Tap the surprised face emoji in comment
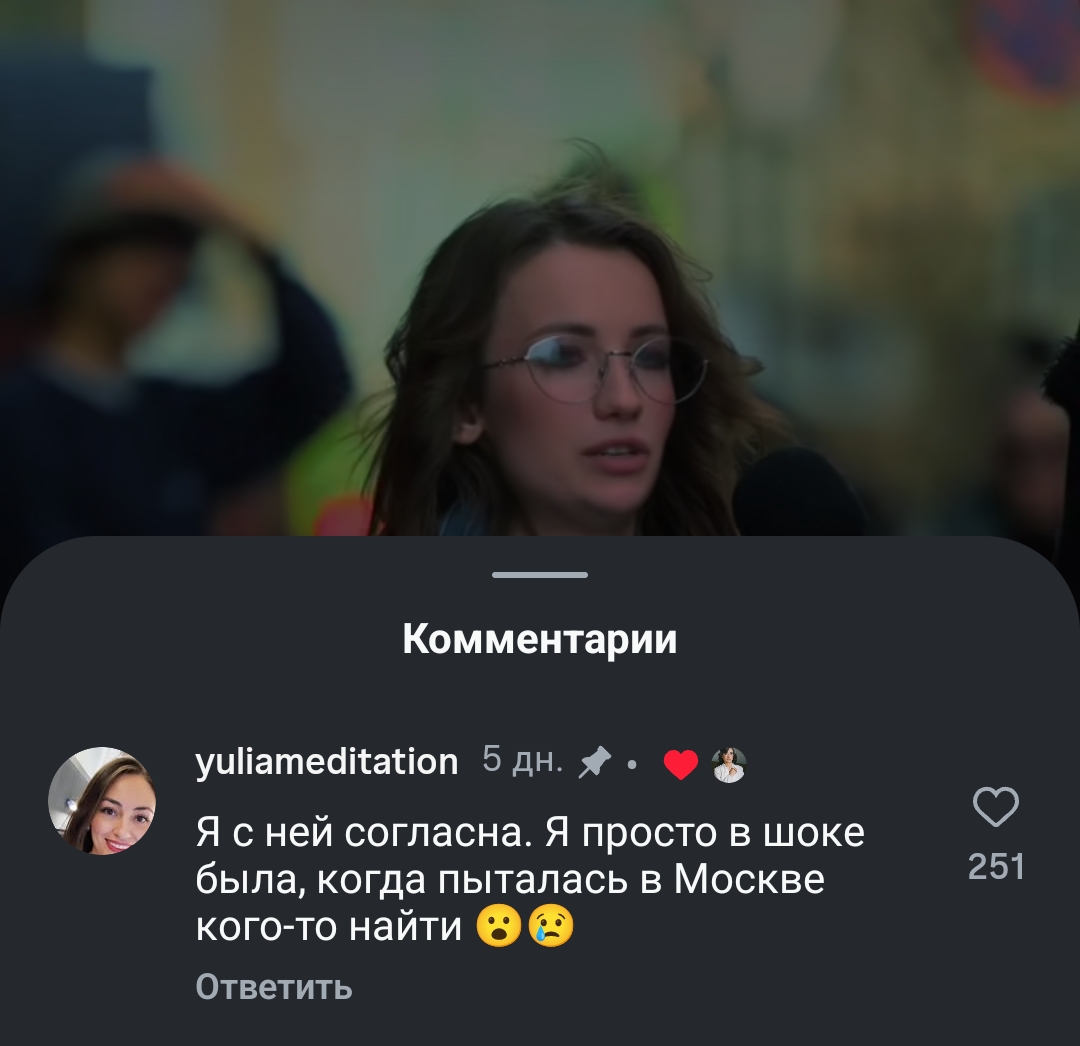Viewport: 1080px width, 1046px height. [x=499, y=927]
